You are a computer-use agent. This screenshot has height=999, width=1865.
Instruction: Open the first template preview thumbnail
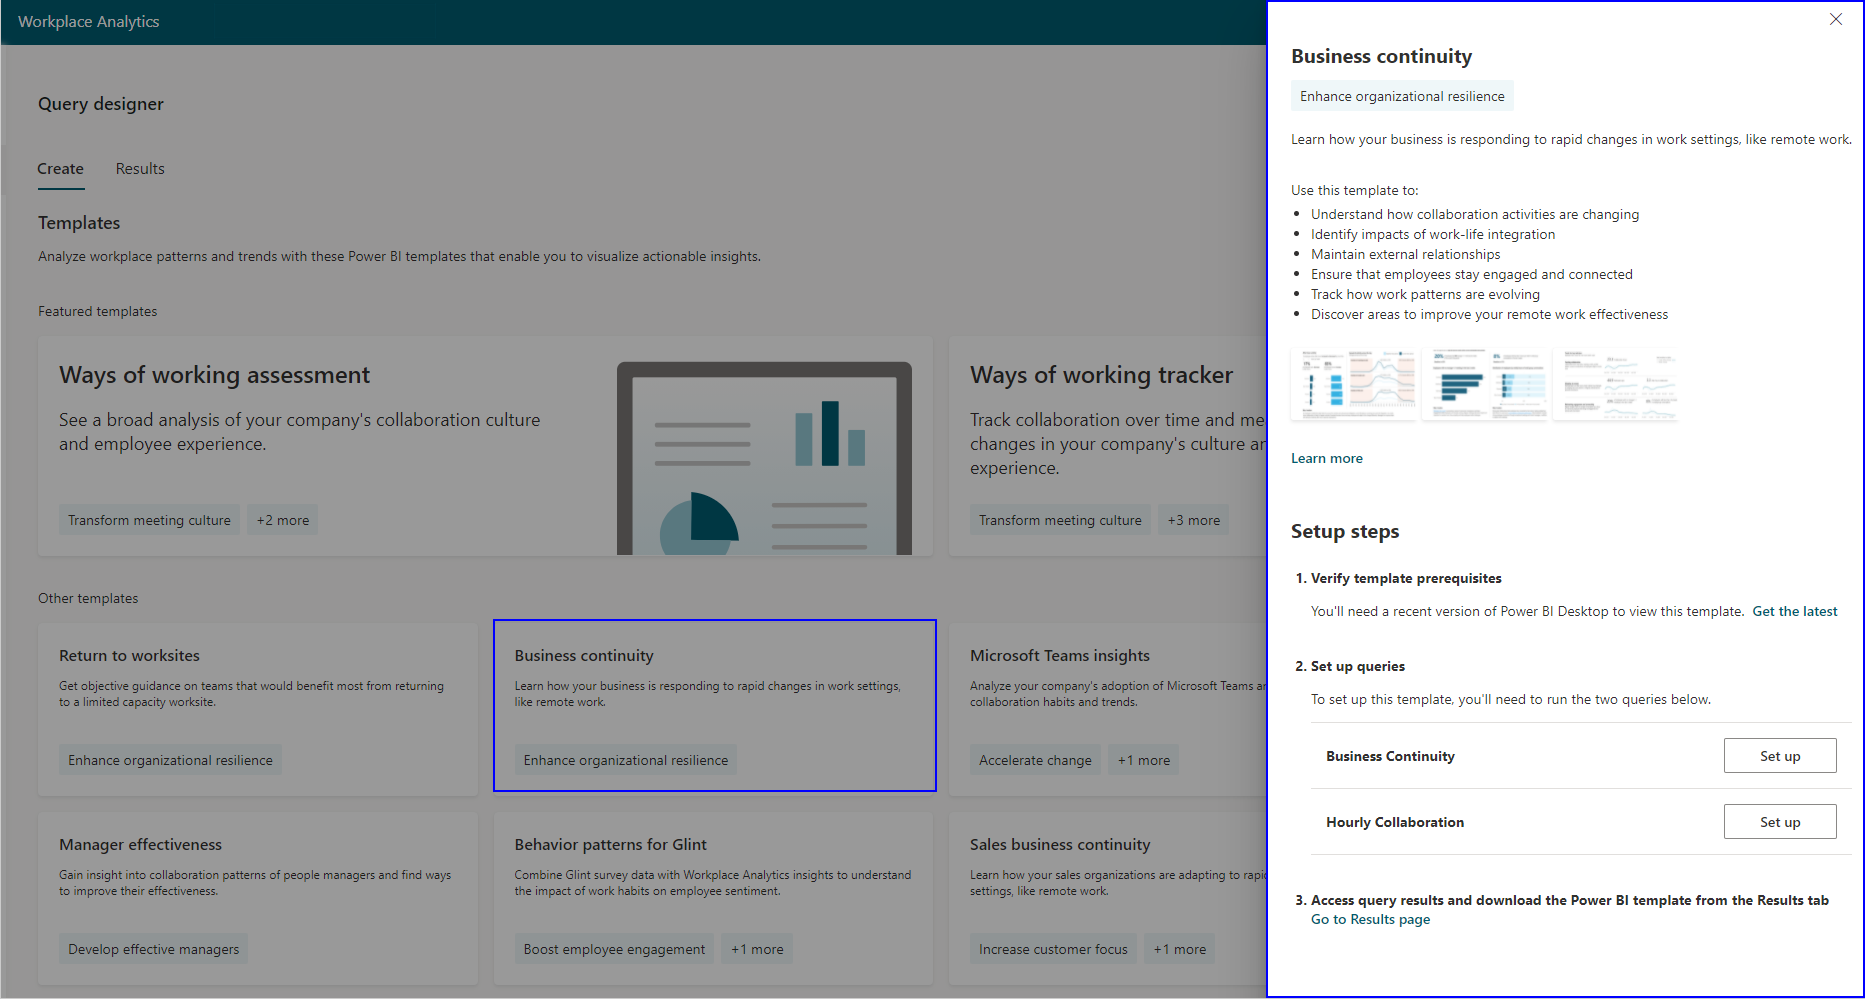(1354, 384)
